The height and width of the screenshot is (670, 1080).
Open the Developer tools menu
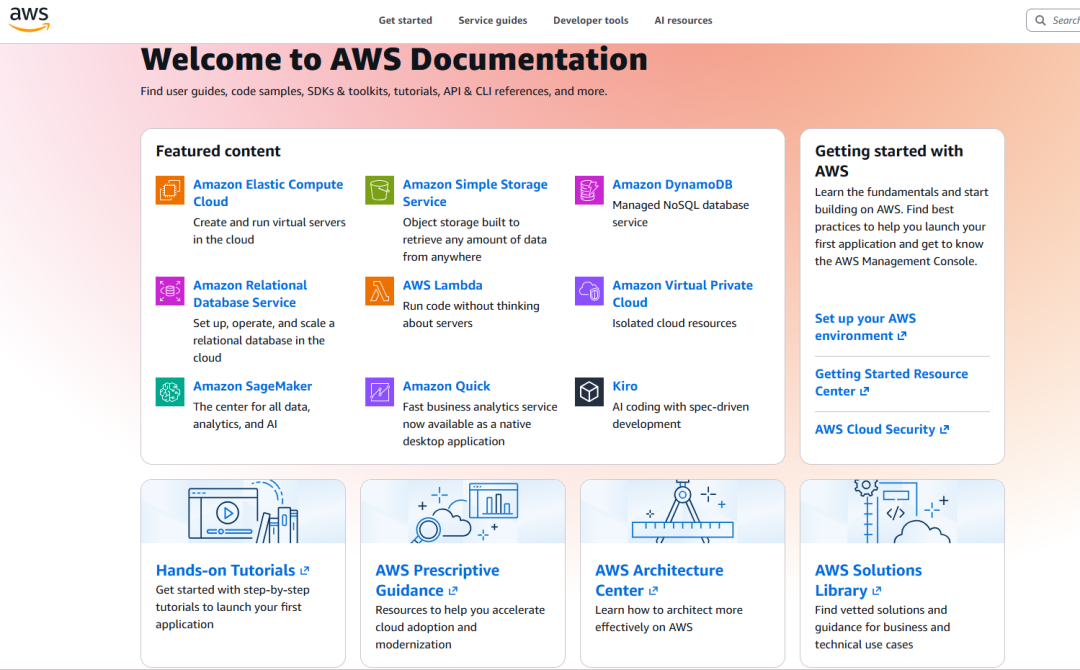pyautogui.click(x=590, y=21)
